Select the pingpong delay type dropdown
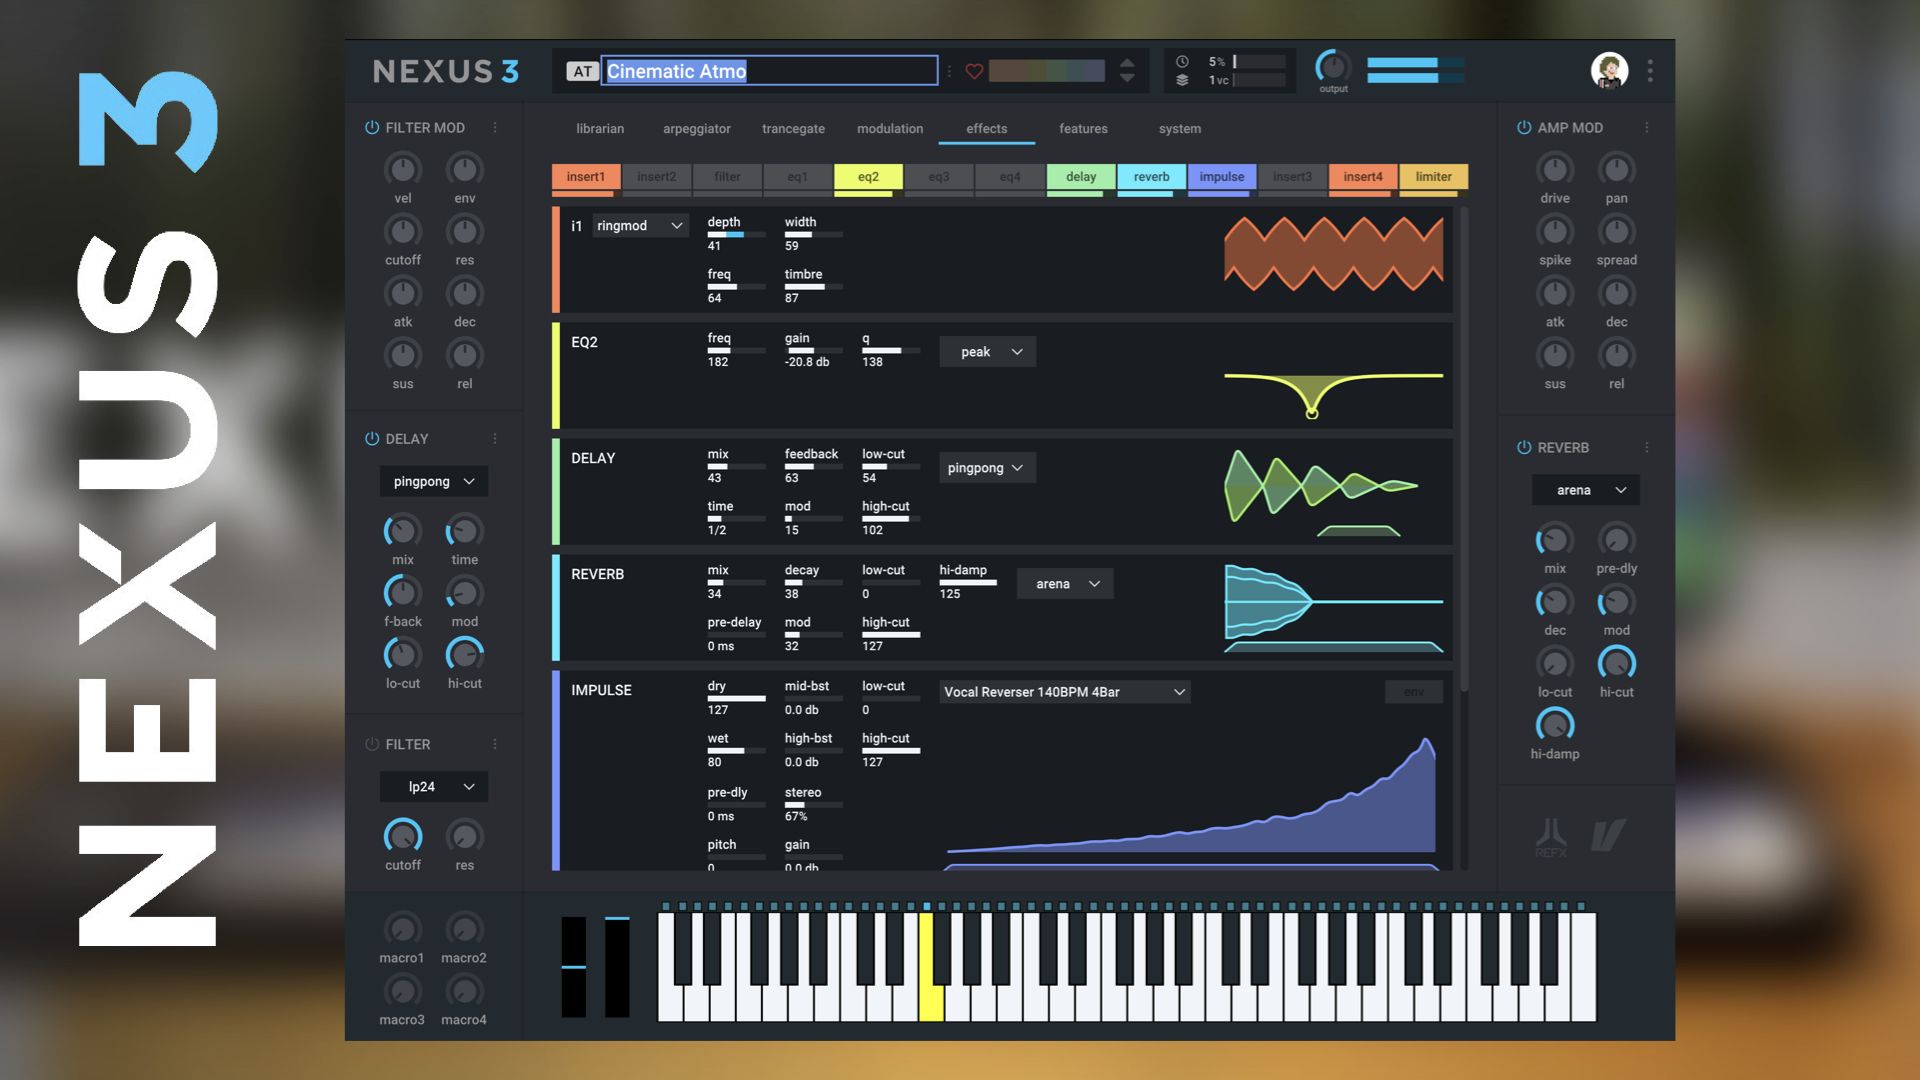1920x1080 pixels. (986, 467)
